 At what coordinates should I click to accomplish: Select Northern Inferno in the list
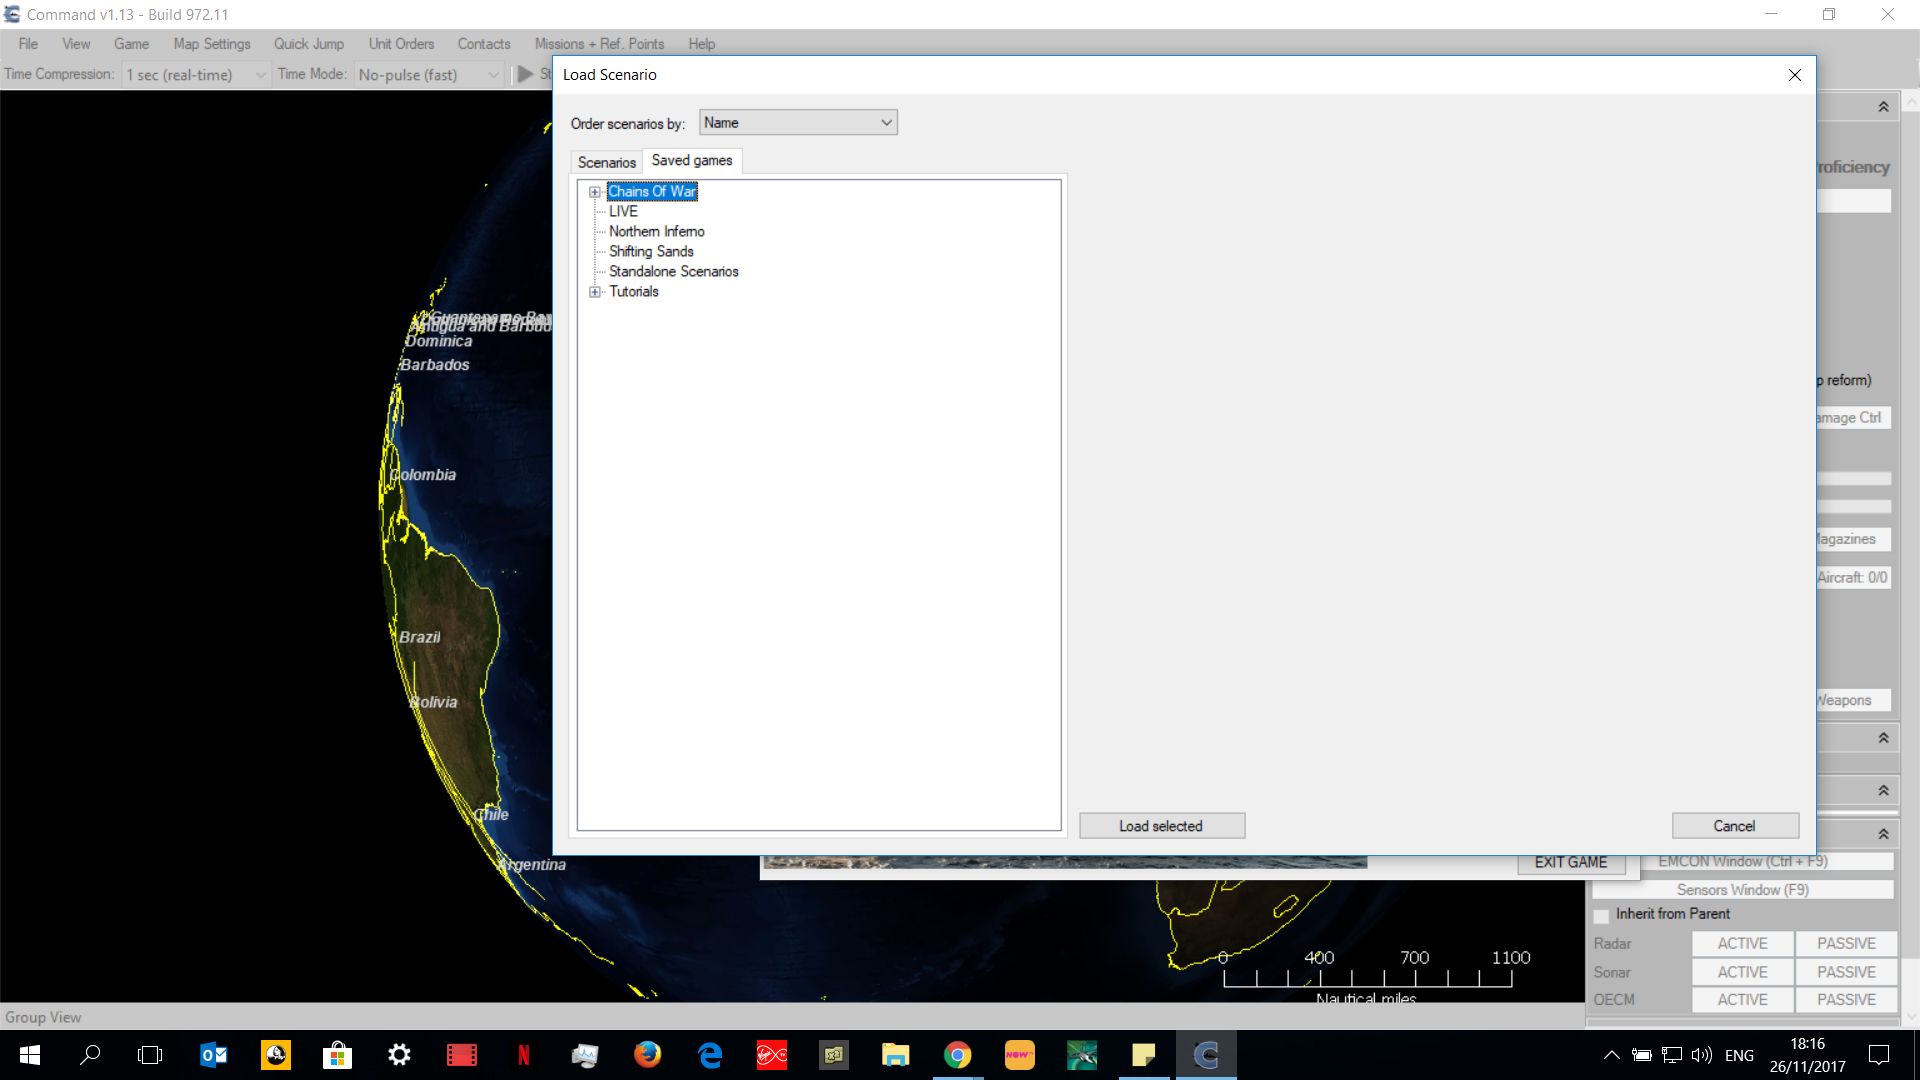656,231
